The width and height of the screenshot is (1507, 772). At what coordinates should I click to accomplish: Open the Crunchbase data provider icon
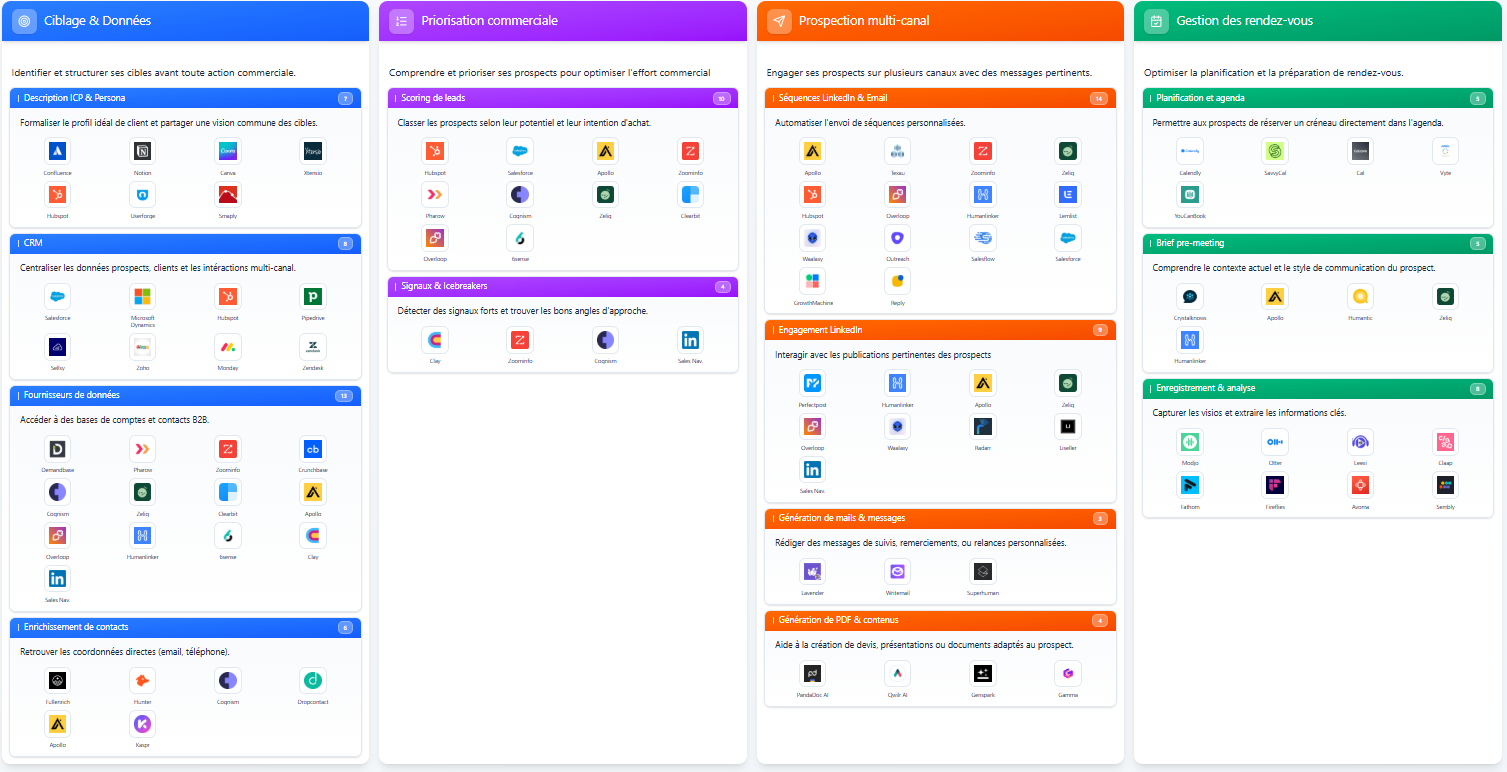[313, 449]
